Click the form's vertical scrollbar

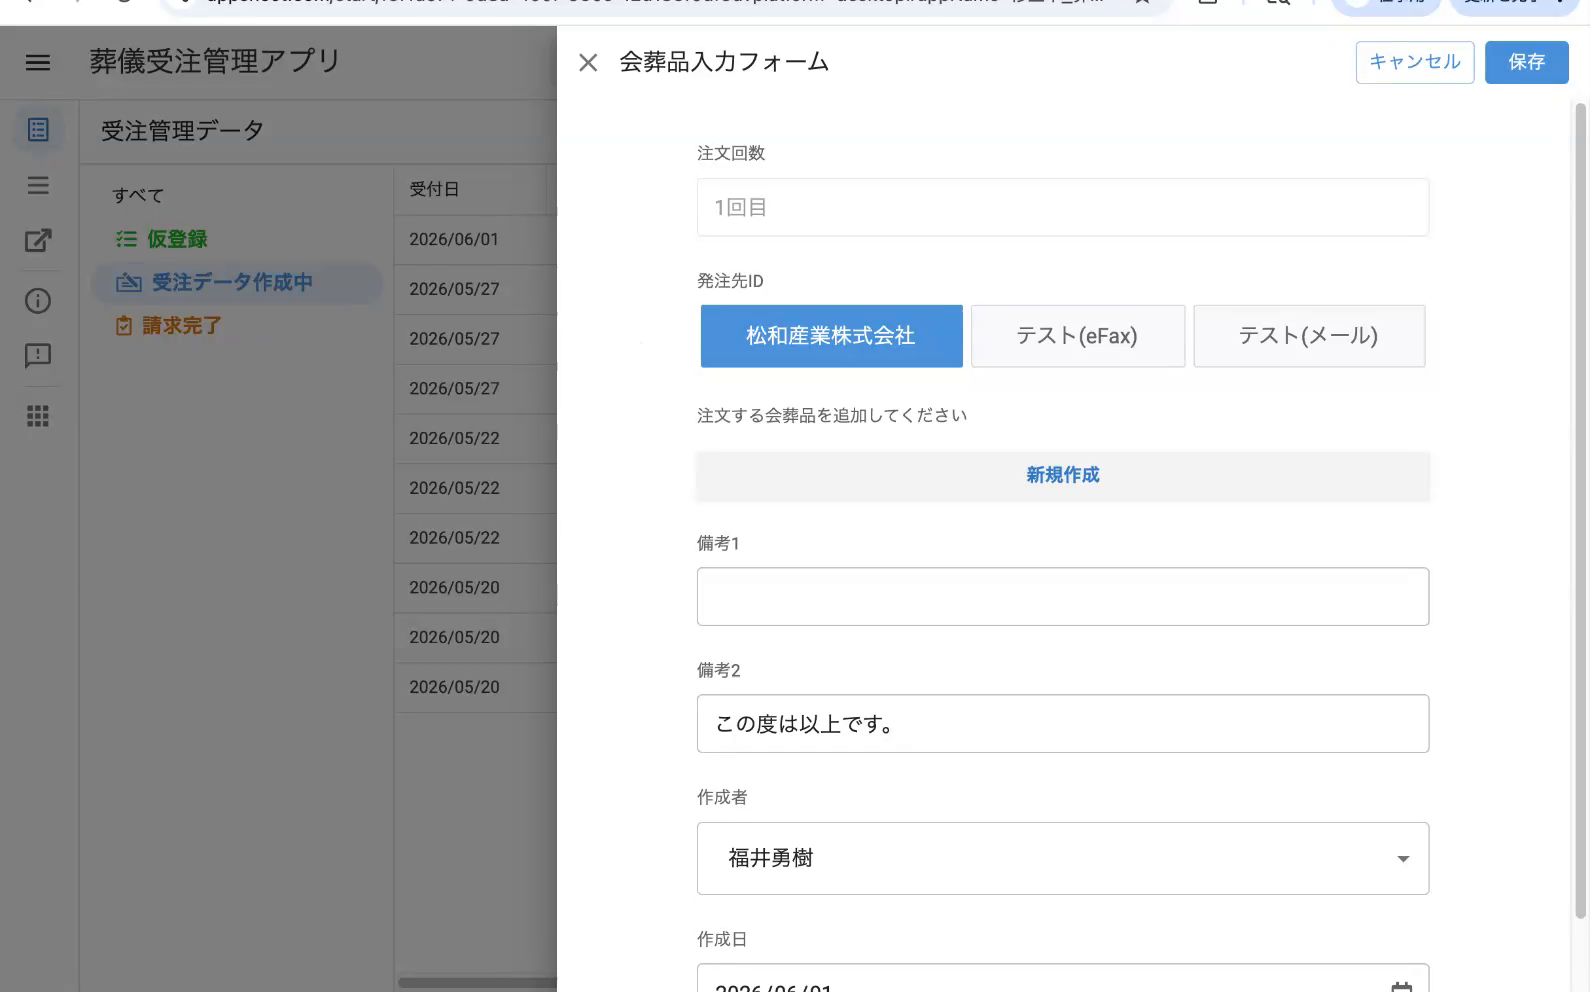[x=1580, y=510]
